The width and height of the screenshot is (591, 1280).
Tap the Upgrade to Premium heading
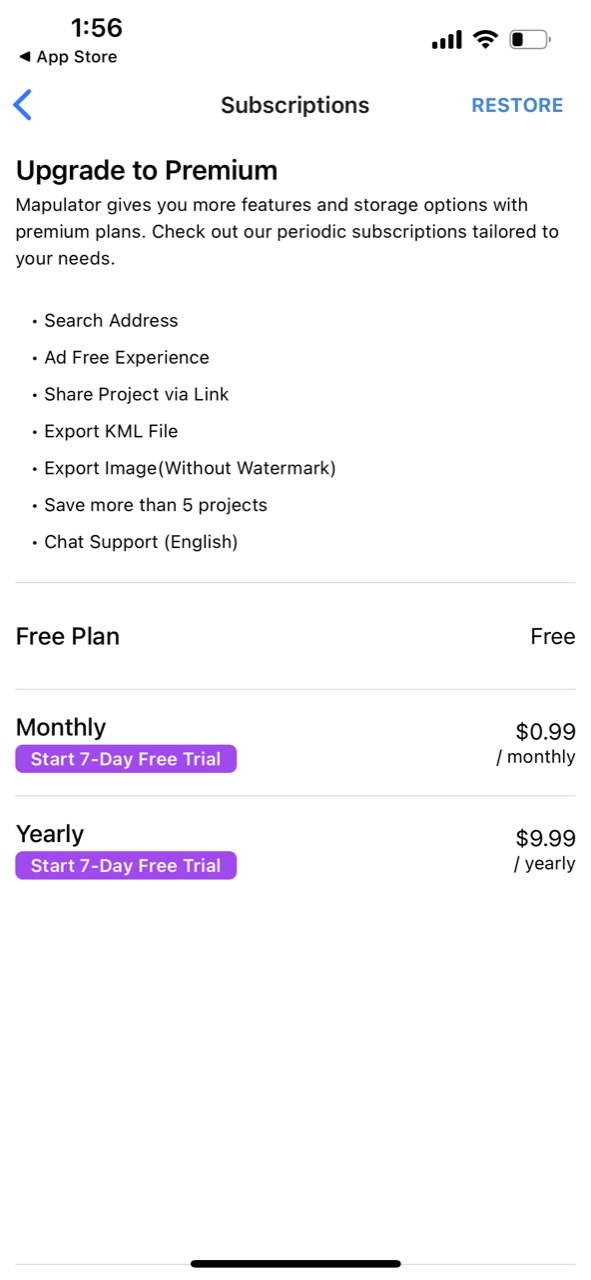click(x=146, y=170)
